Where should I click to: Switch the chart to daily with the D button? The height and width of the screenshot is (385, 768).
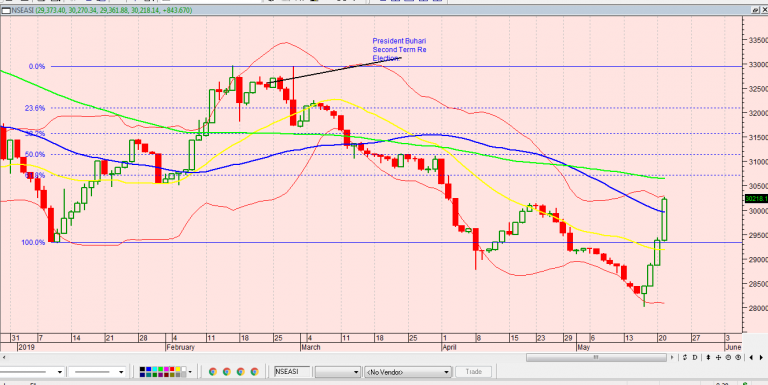coord(695,358)
